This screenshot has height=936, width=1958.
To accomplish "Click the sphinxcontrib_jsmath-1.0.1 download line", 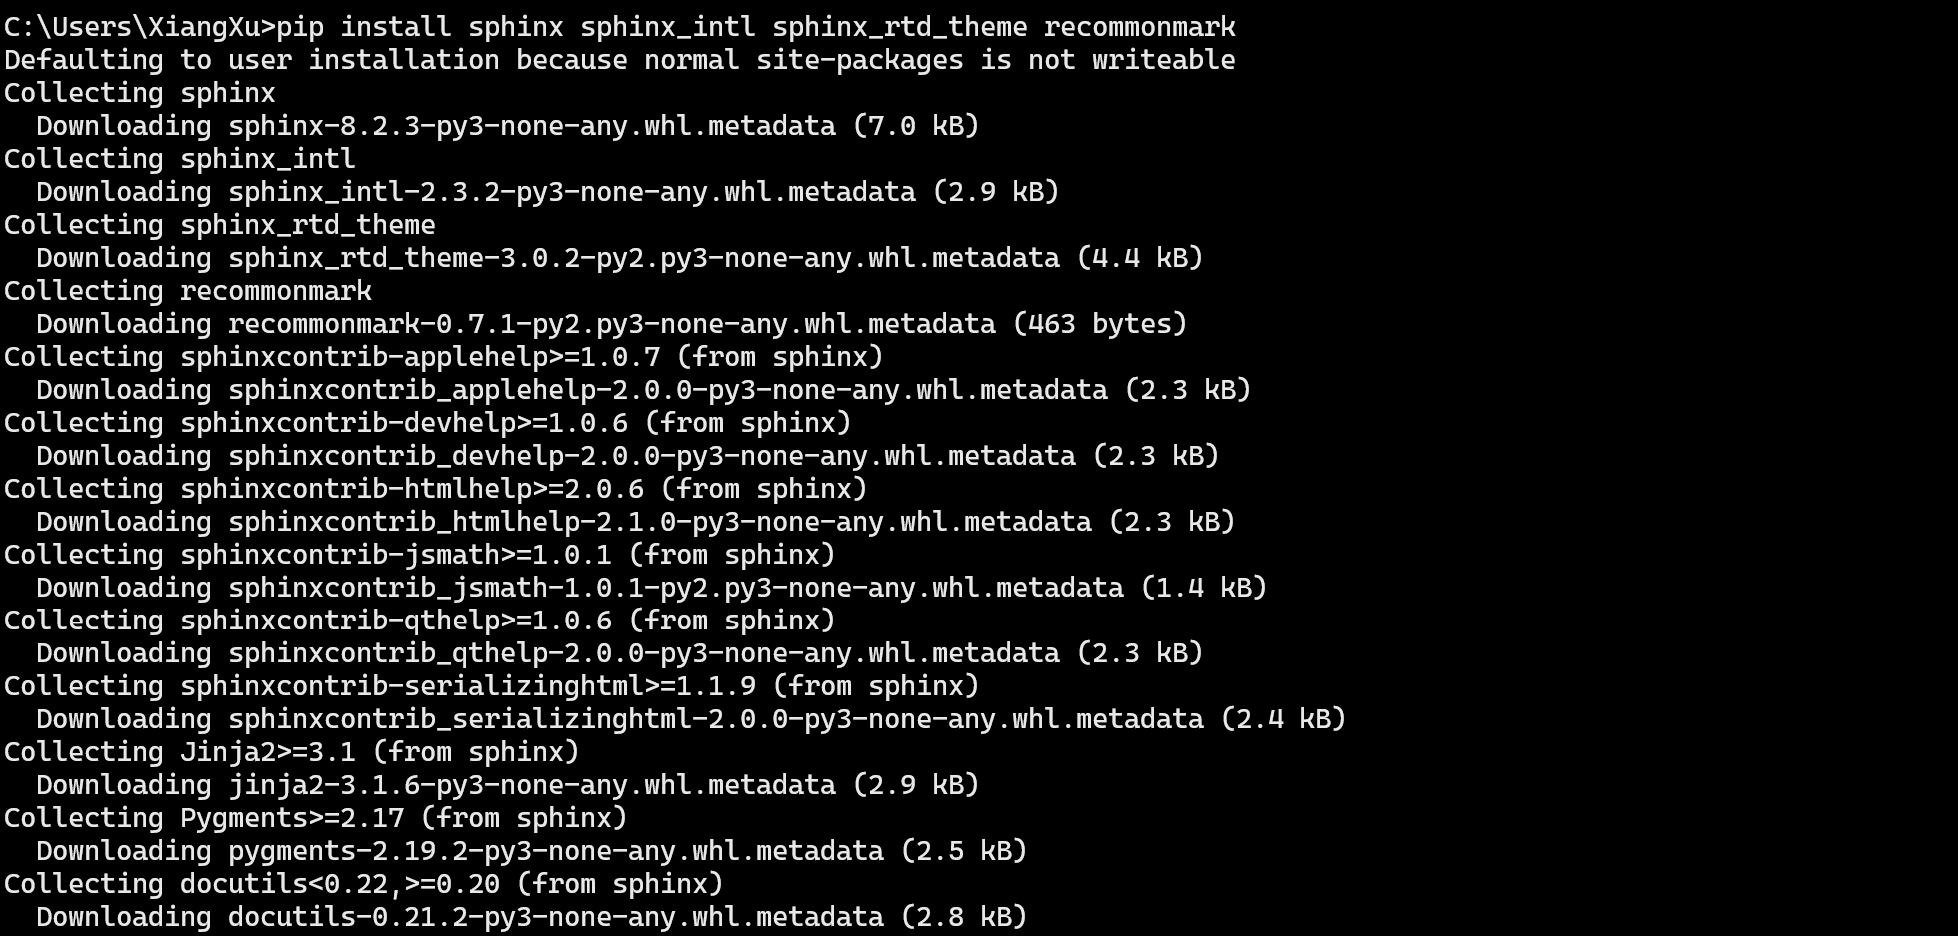I will click(x=651, y=588).
